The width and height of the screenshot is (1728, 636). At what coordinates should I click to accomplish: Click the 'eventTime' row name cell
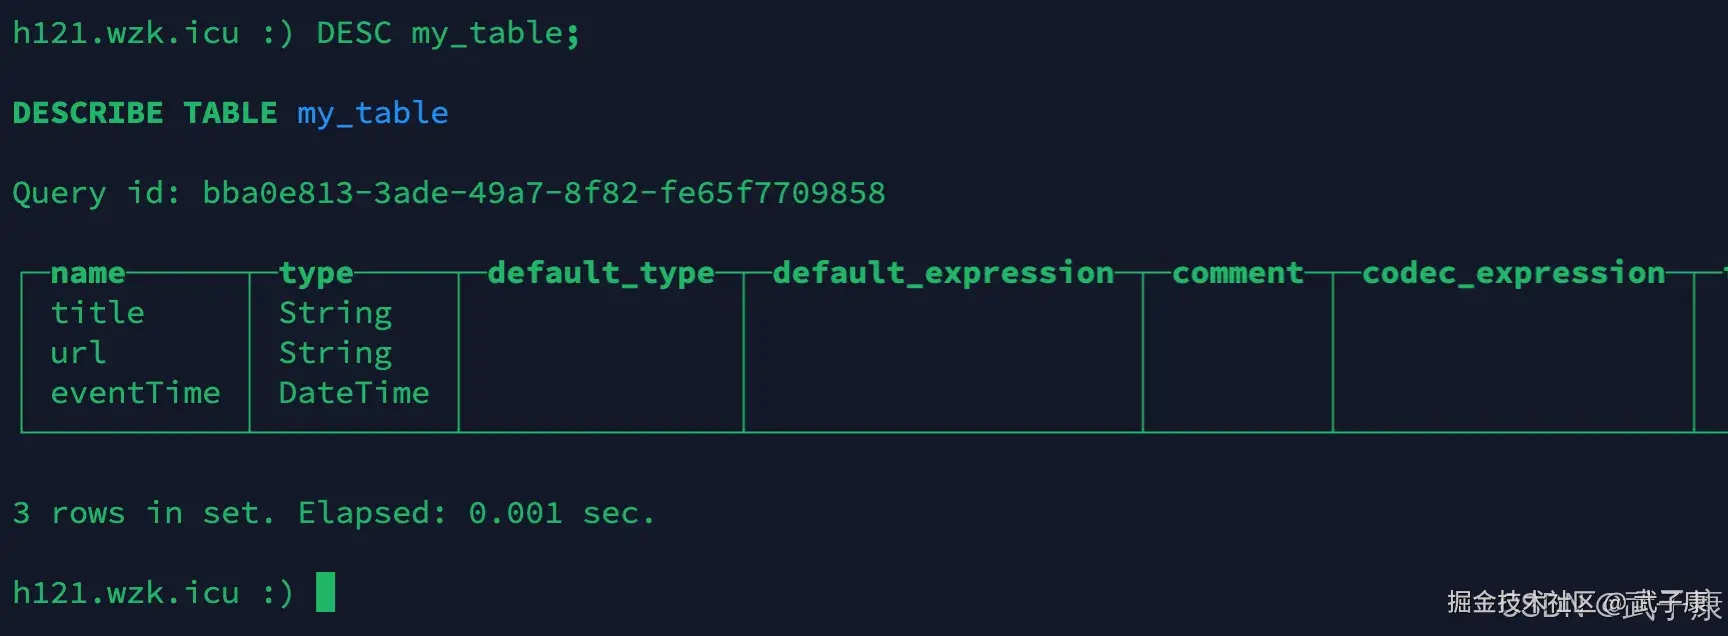click(x=135, y=393)
